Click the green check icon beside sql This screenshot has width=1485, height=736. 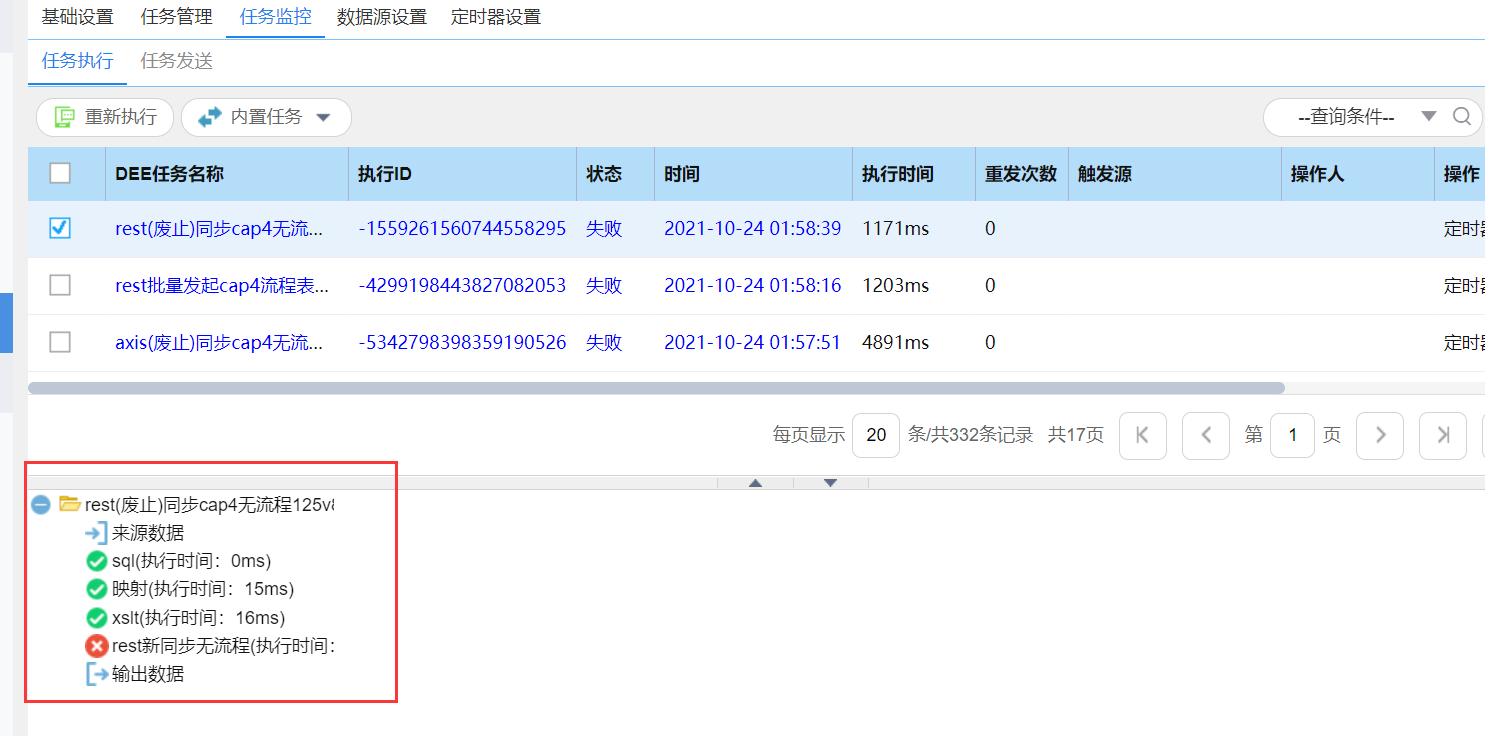click(x=97, y=561)
